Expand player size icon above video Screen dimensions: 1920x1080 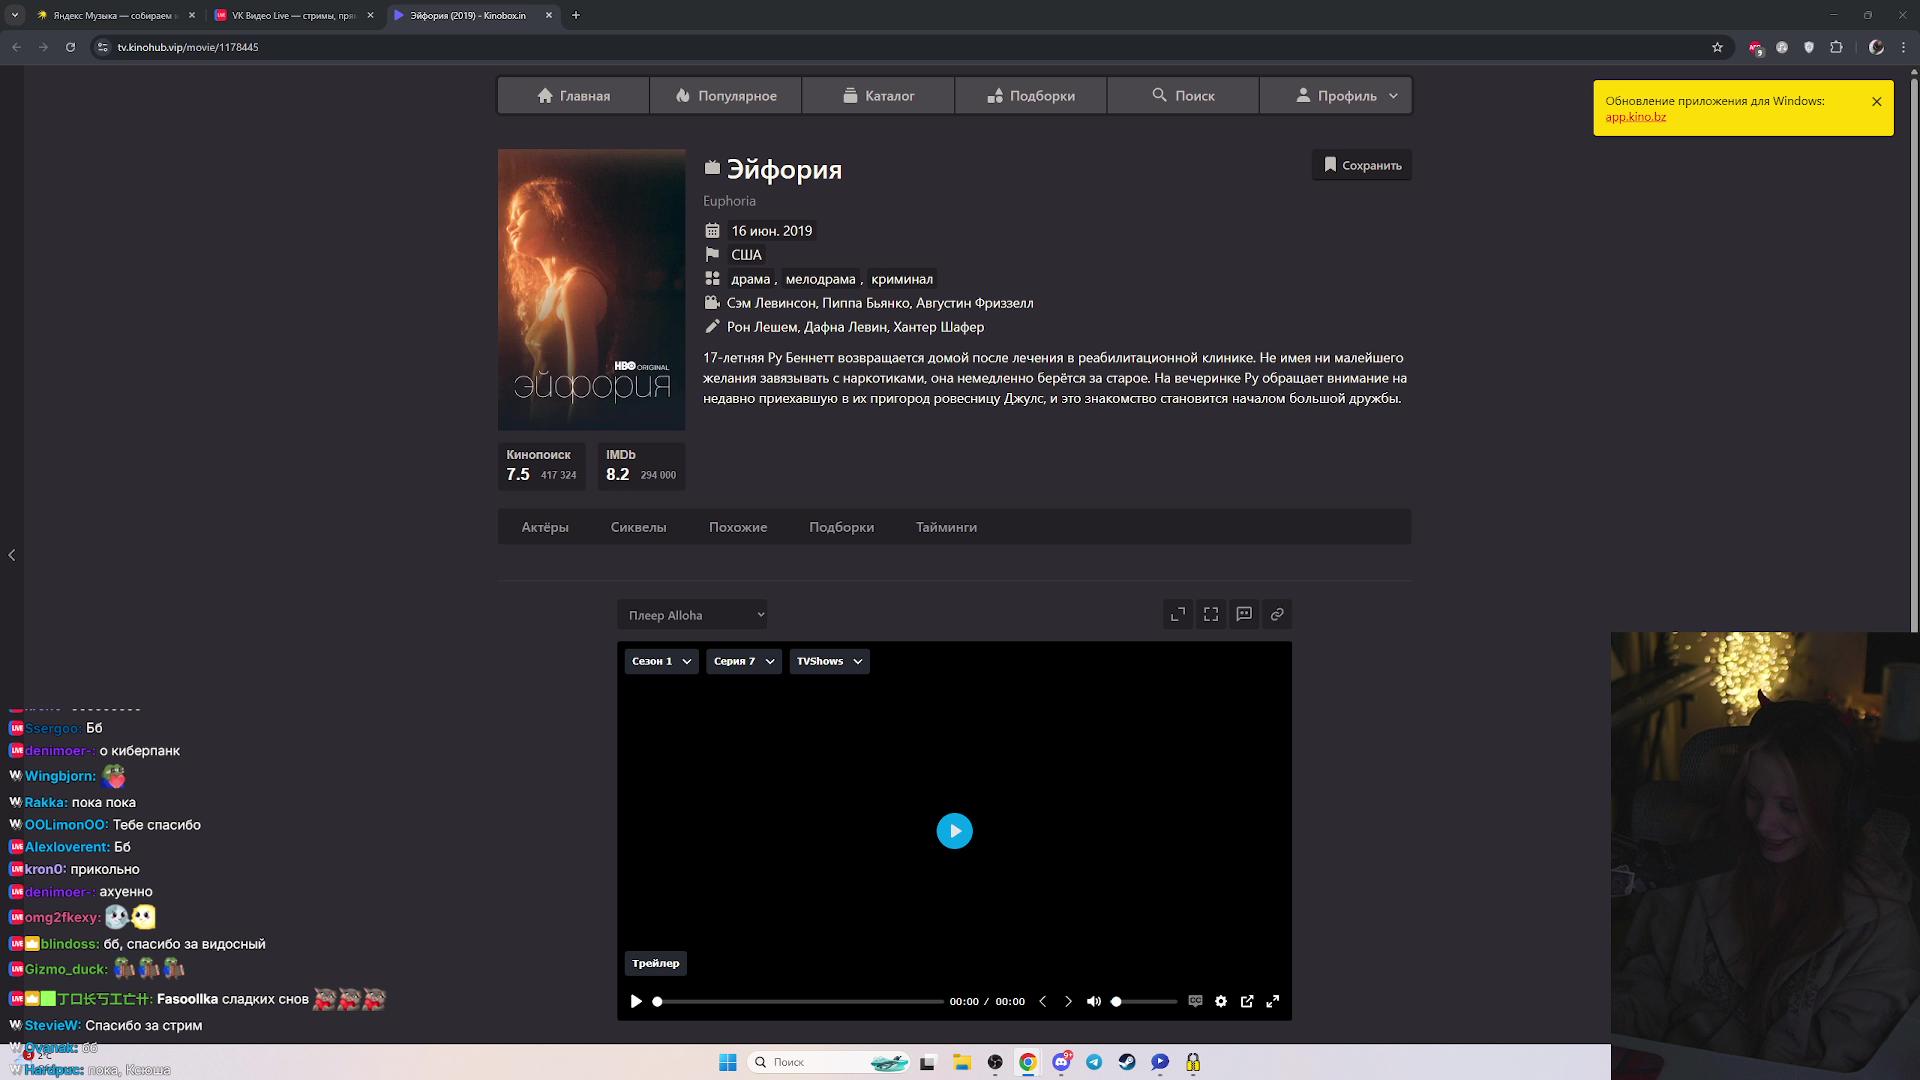(x=1178, y=614)
